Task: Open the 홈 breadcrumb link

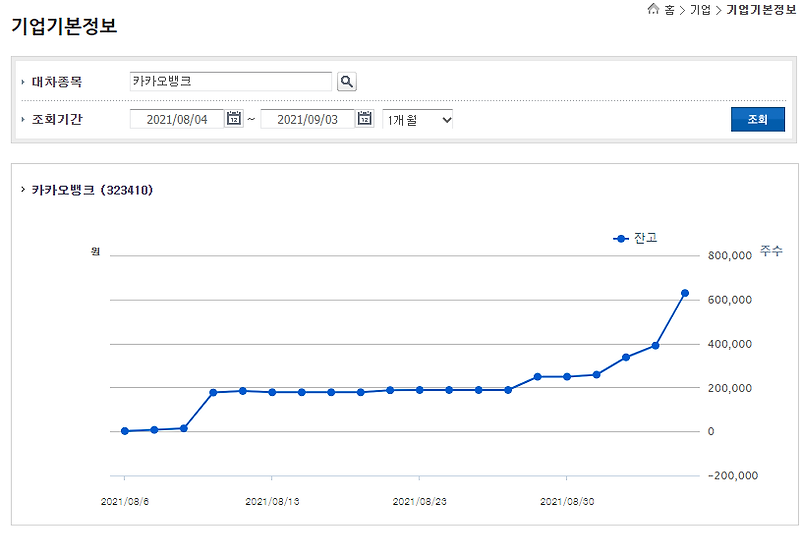Action: pyautogui.click(x=669, y=10)
